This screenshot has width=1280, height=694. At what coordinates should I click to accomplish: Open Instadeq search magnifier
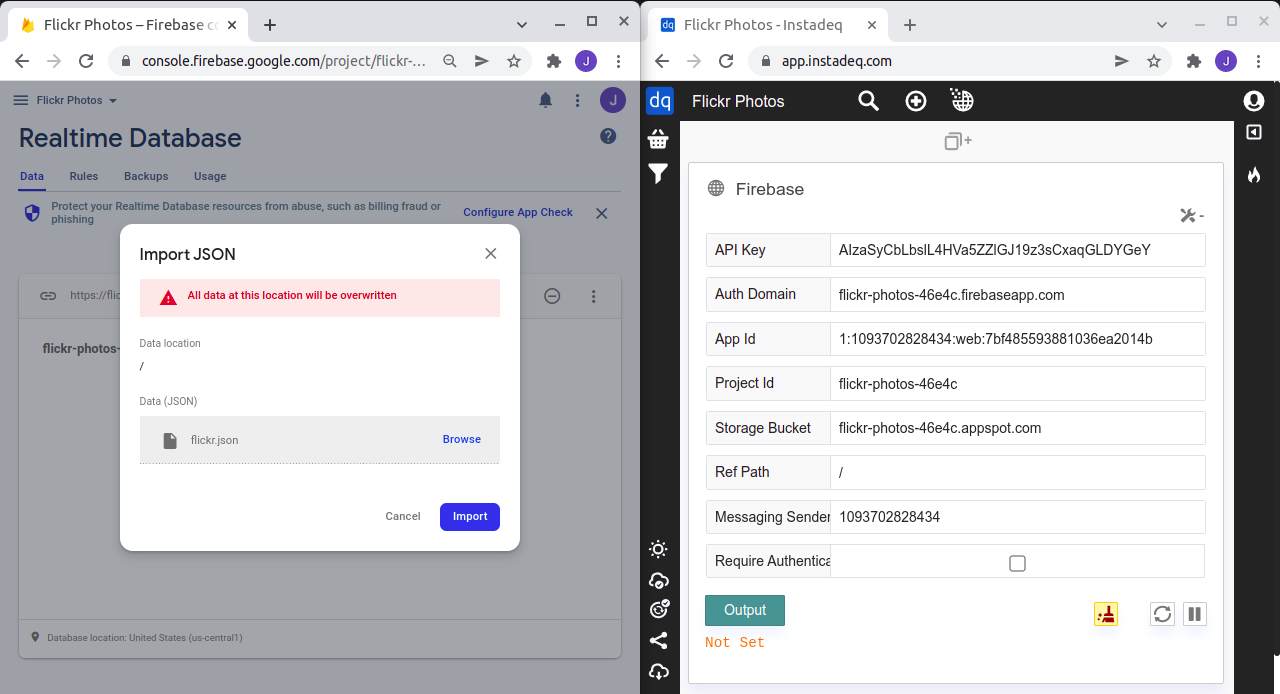[x=869, y=101]
